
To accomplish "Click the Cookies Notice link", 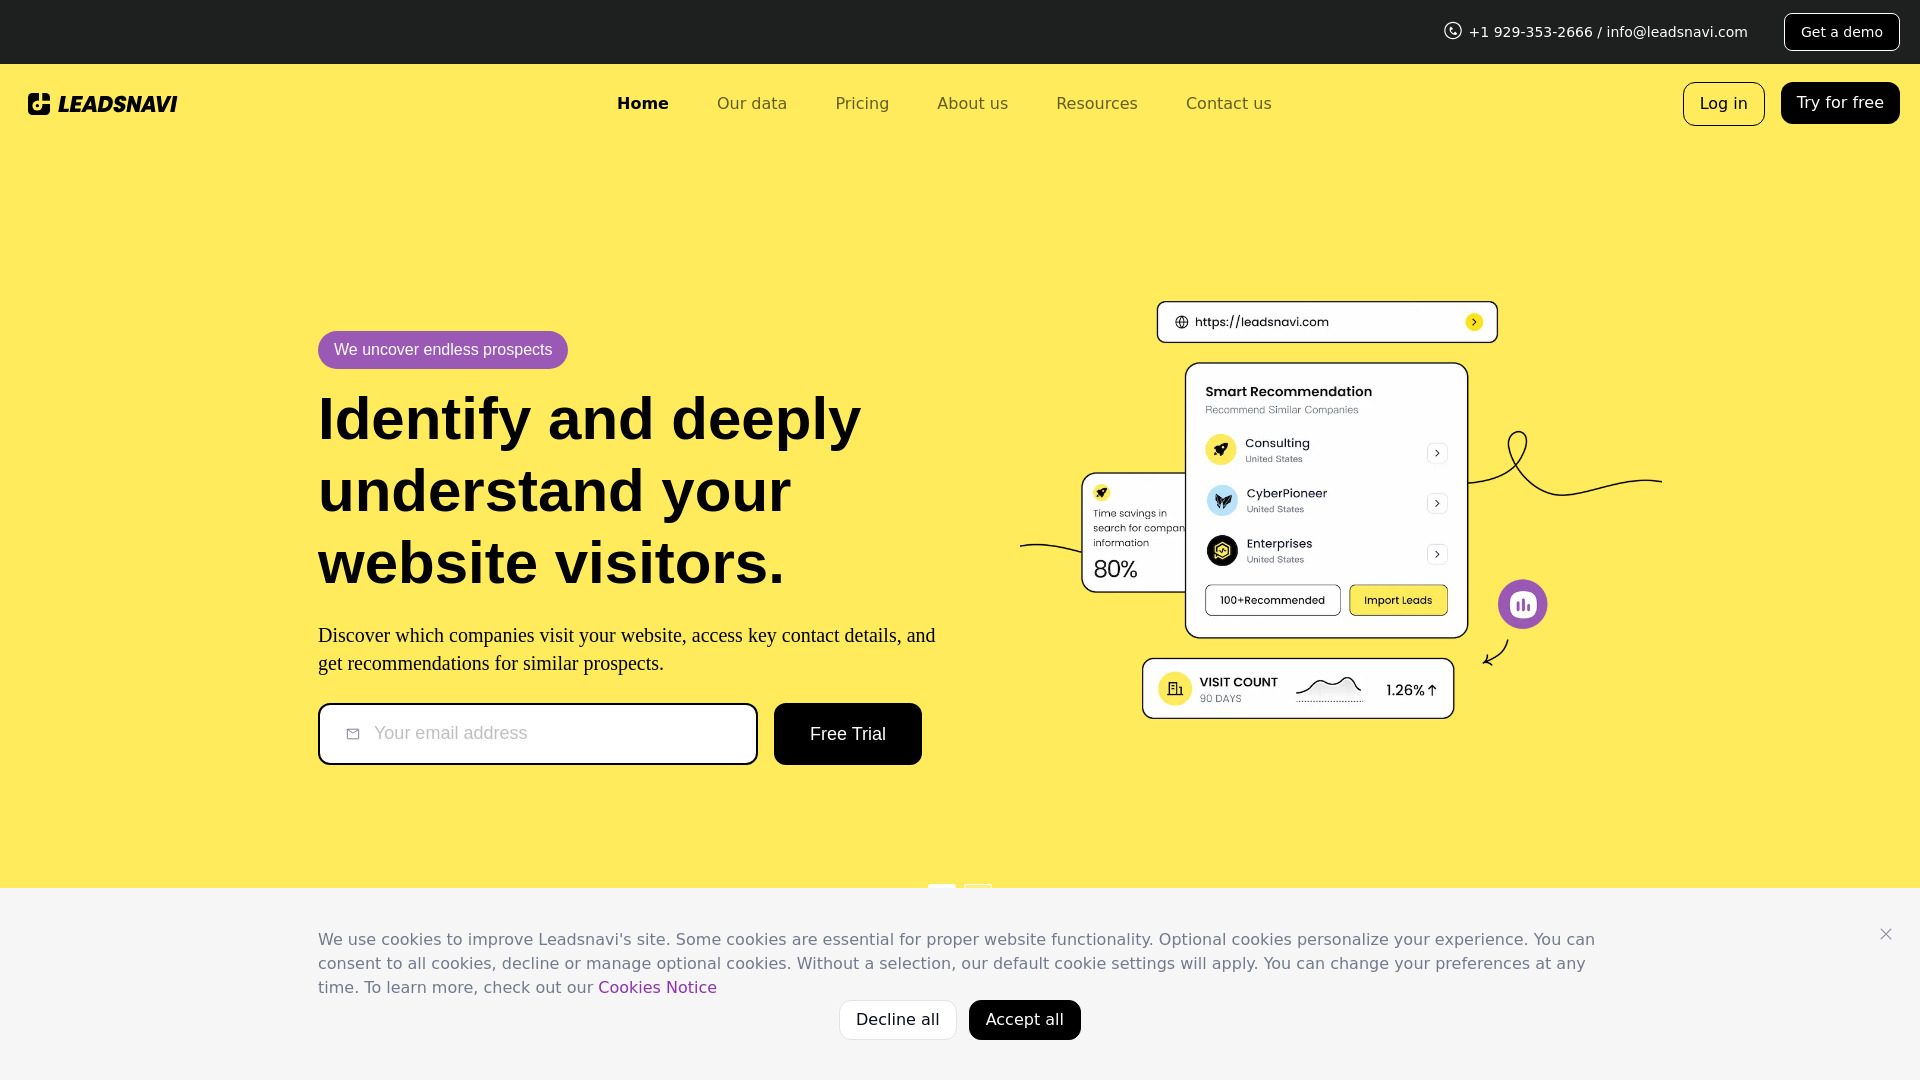I will (657, 986).
